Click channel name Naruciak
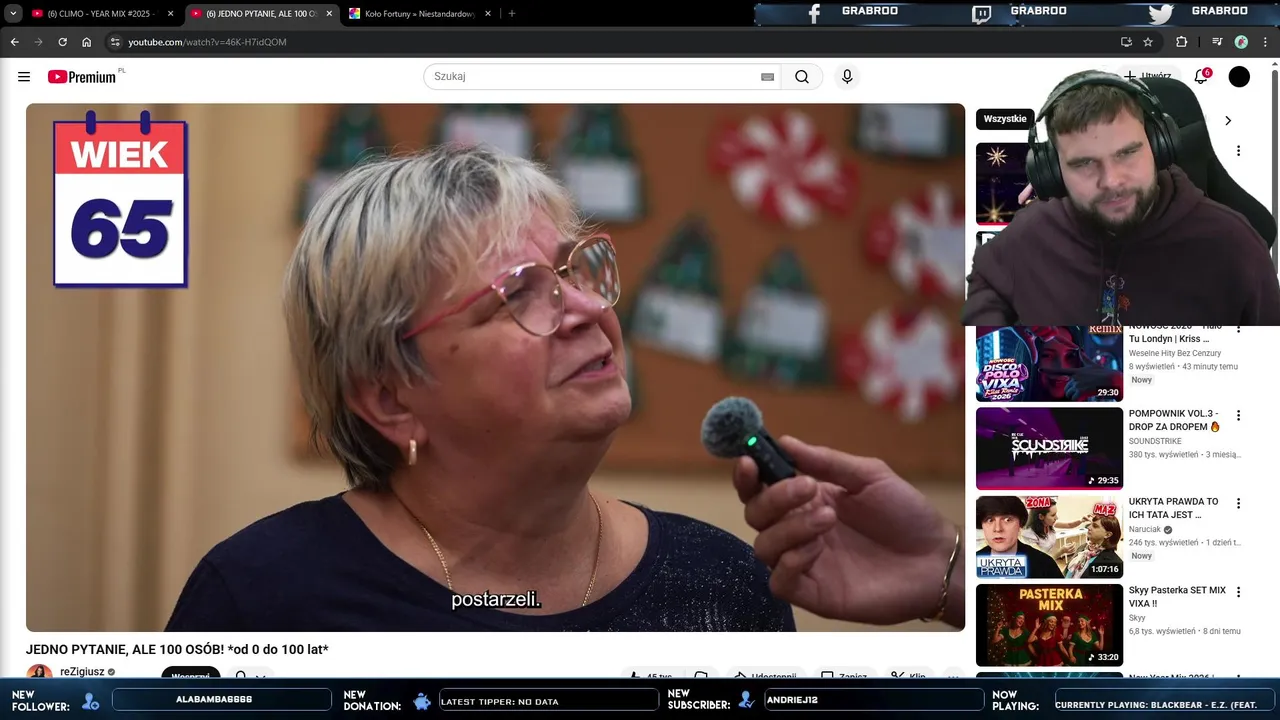Viewport: 1280px width, 720px height. pyautogui.click(x=1145, y=529)
